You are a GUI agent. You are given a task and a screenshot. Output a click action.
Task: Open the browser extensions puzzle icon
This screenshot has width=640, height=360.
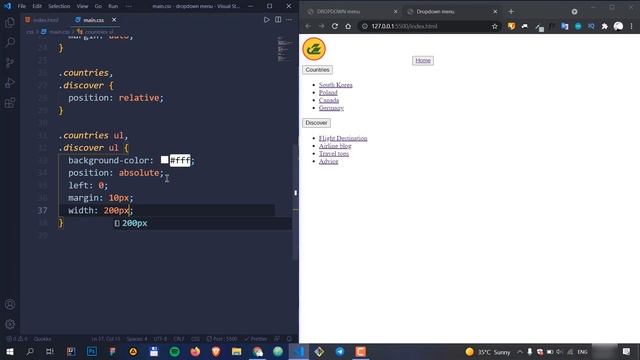pos(604,26)
